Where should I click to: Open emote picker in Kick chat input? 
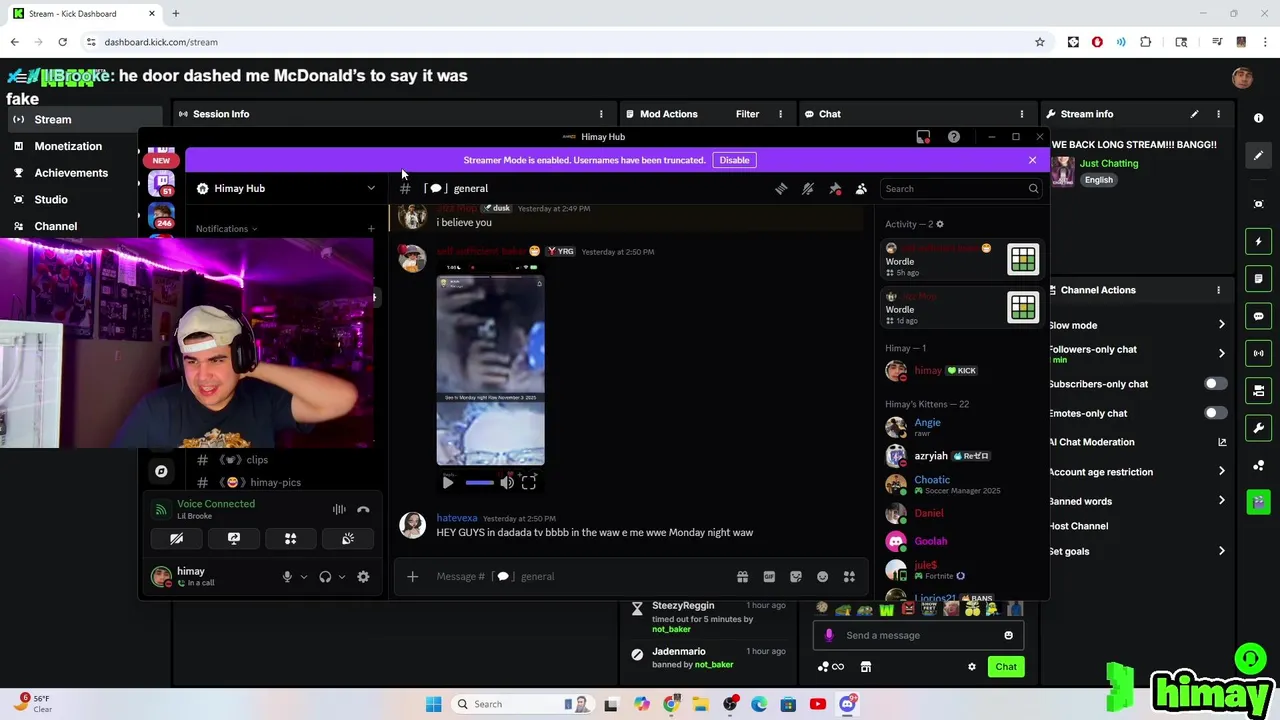1008,635
